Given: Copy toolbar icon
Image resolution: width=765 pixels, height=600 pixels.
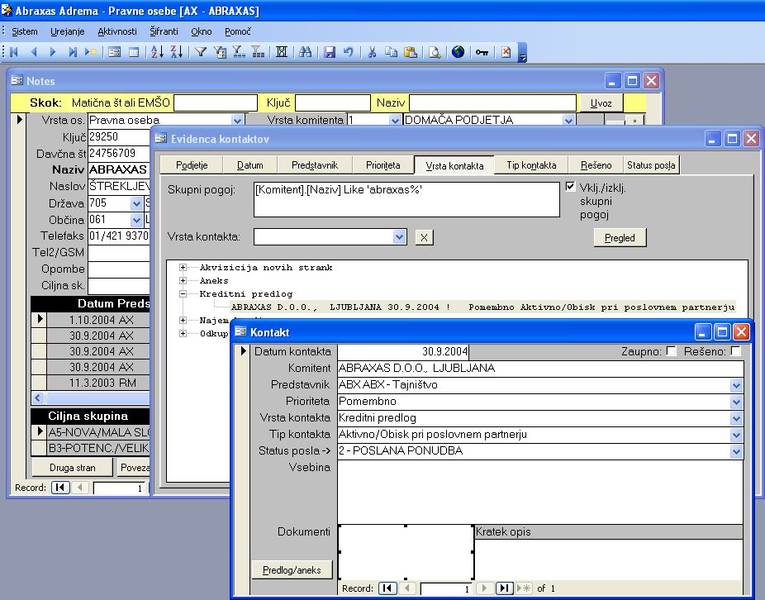Looking at the screenshot, I should tap(391, 52).
